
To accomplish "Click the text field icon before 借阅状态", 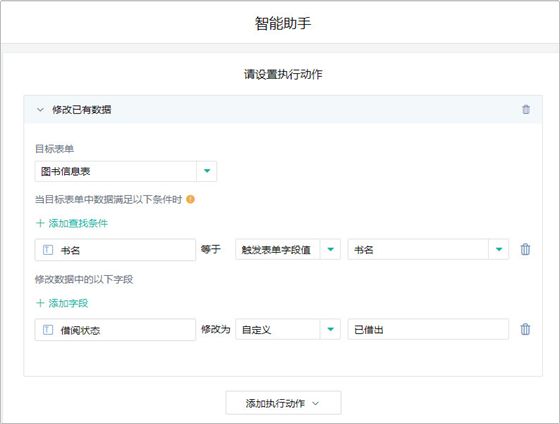I will [x=48, y=330].
